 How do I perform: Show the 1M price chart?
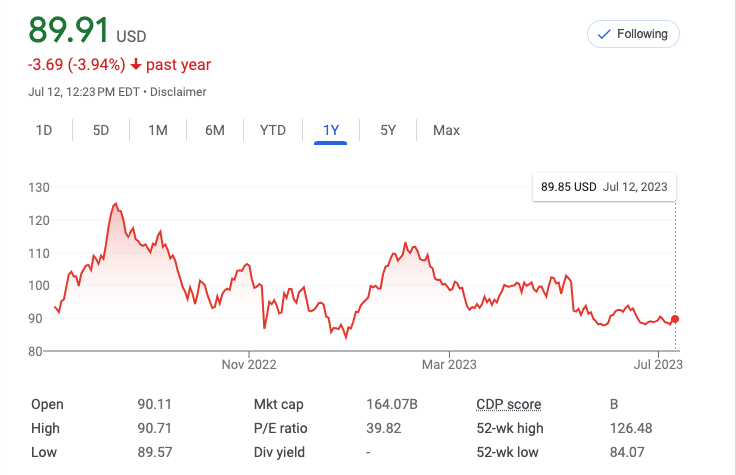[158, 130]
